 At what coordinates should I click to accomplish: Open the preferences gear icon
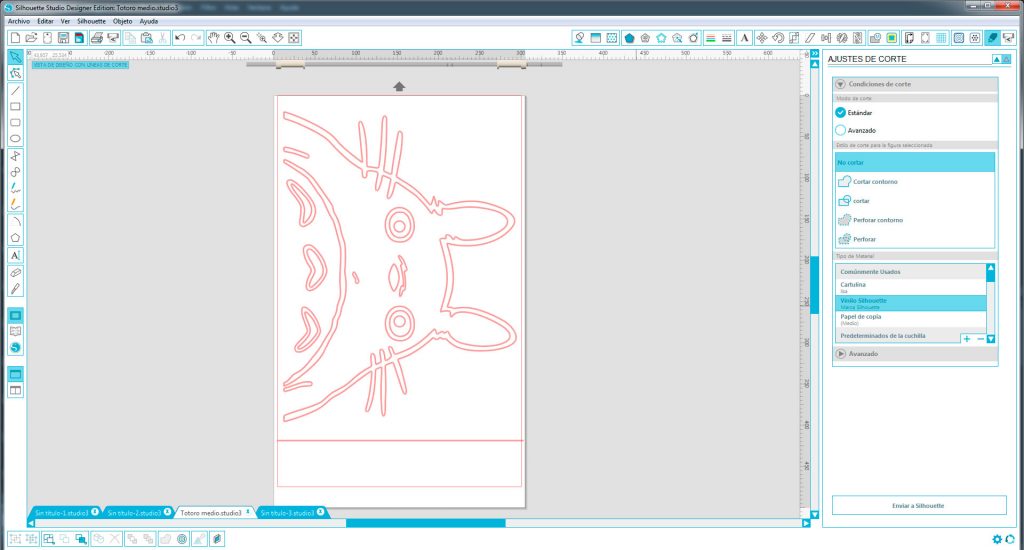[997, 539]
